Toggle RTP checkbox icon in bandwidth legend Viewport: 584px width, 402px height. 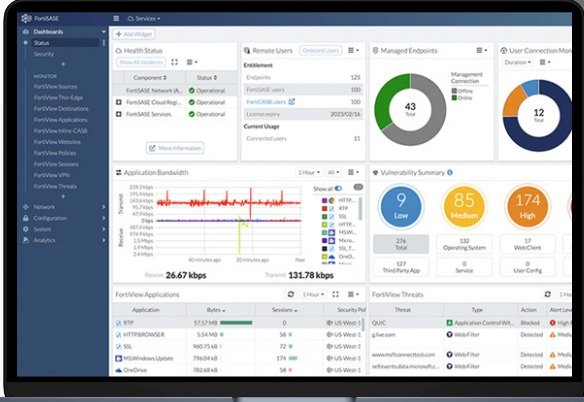331,209
